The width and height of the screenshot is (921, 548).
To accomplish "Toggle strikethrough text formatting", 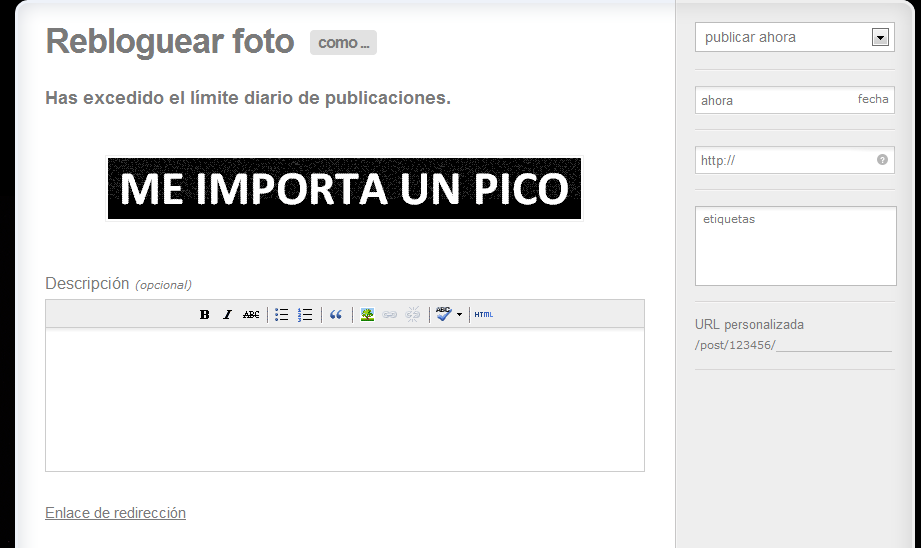I will click(251, 315).
